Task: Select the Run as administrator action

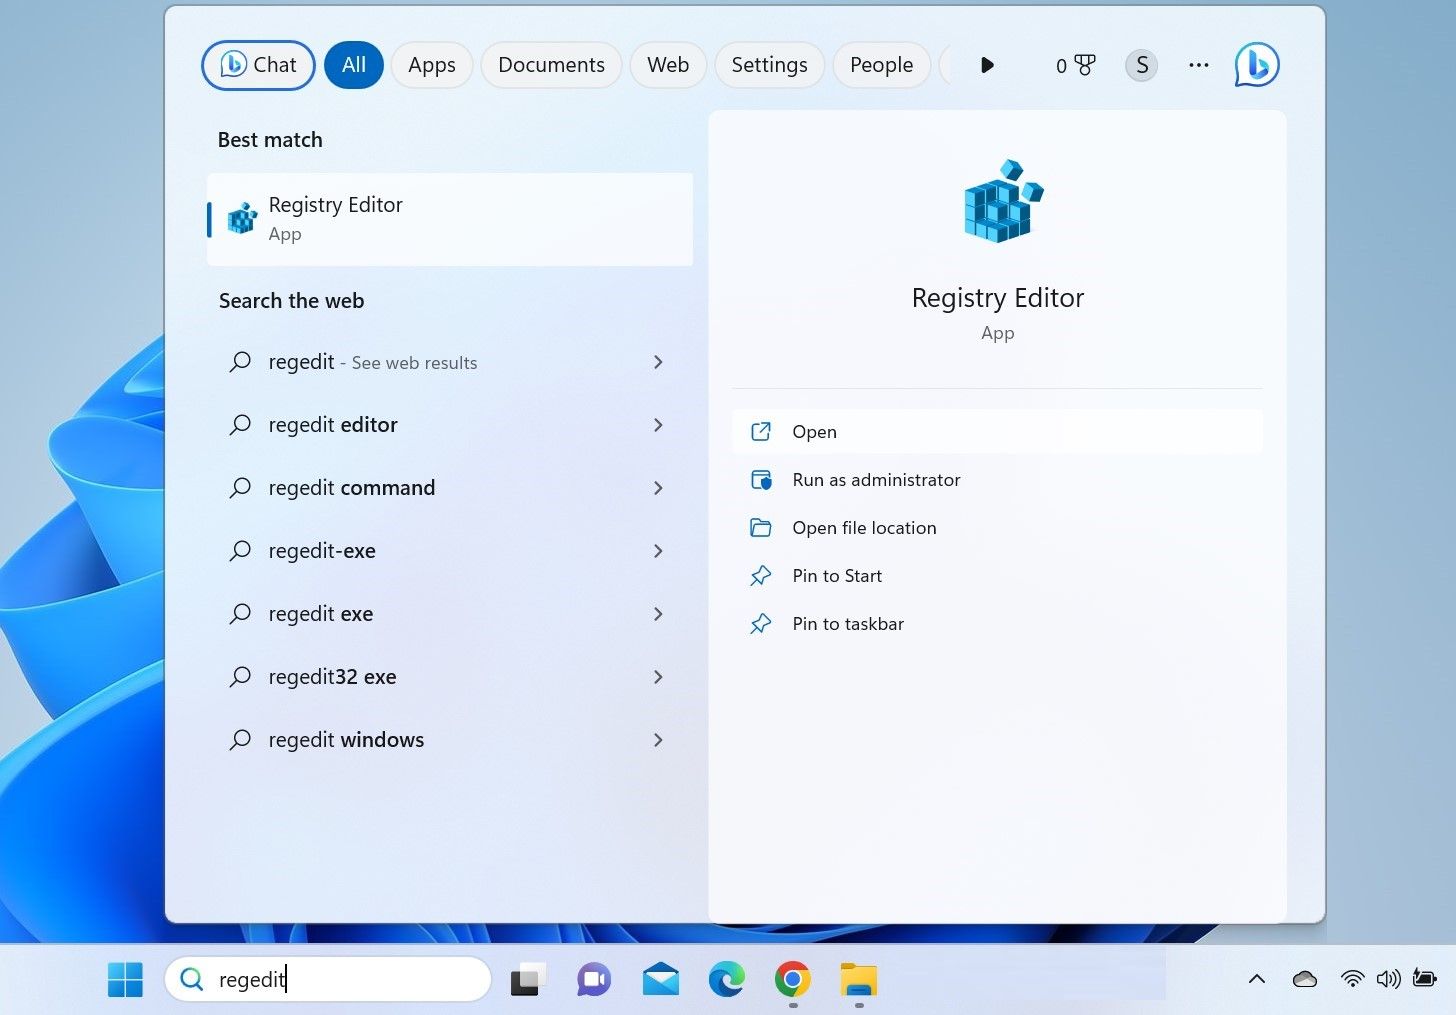Action: tap(875, 479)
